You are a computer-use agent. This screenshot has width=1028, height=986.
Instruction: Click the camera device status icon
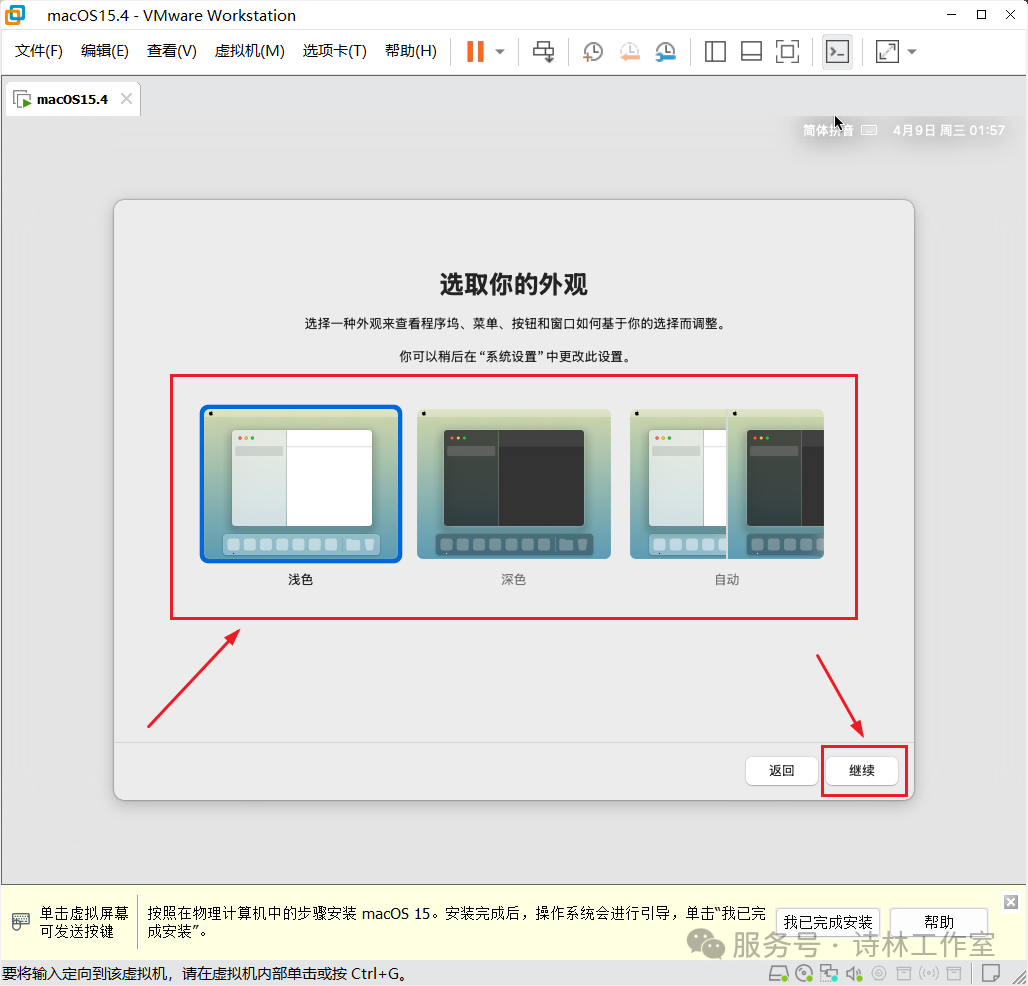879,974
